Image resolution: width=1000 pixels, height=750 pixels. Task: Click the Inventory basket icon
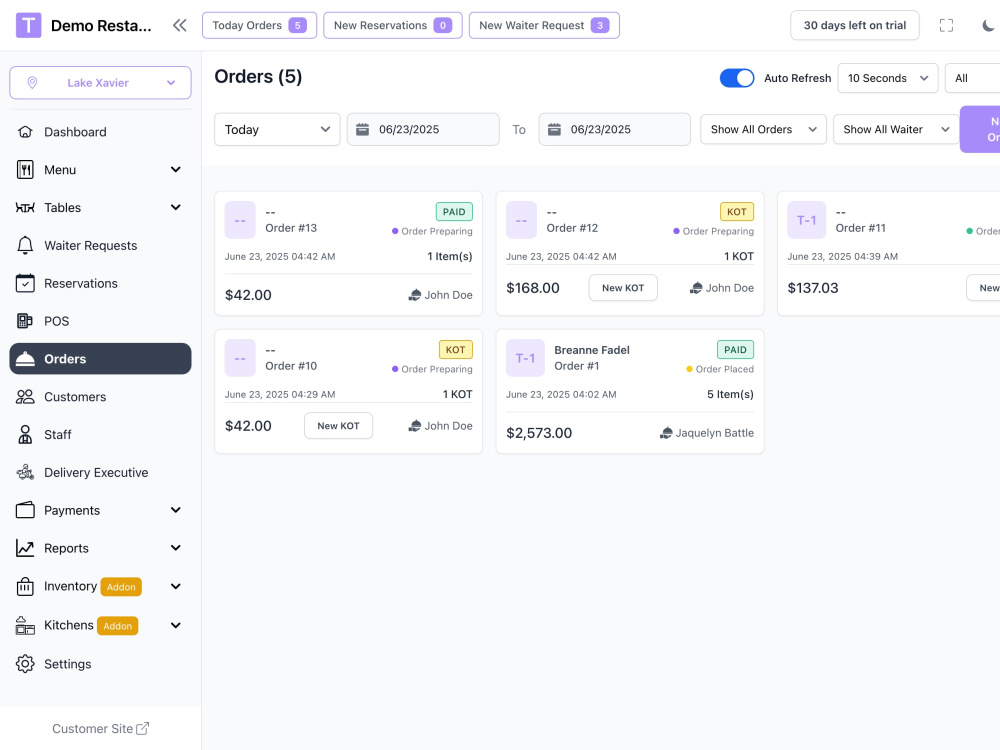coord(25,586)
